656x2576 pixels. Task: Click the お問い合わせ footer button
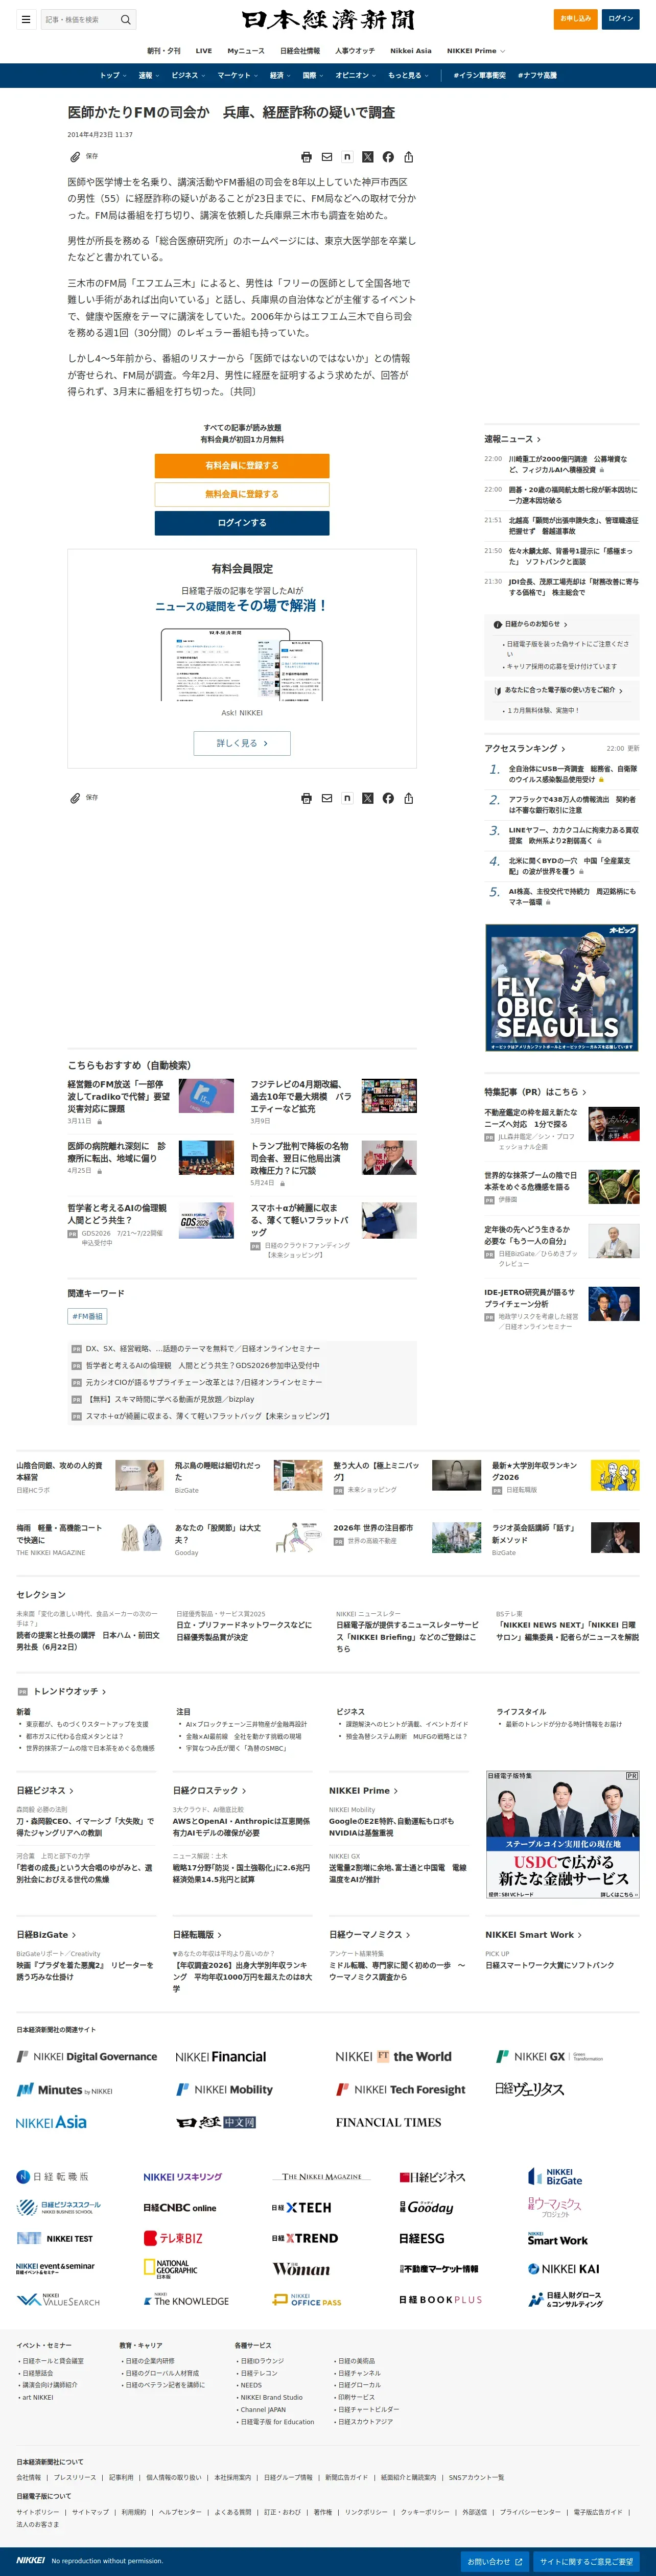[x=495, y=2561]
